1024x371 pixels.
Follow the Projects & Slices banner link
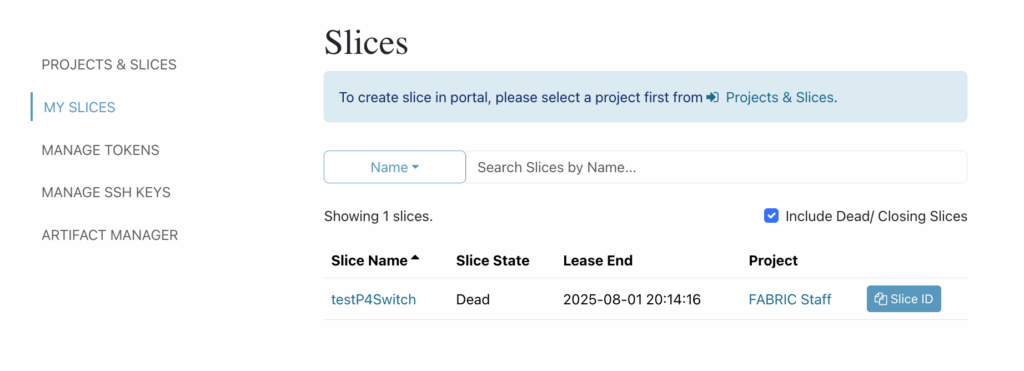click(780, 97)
